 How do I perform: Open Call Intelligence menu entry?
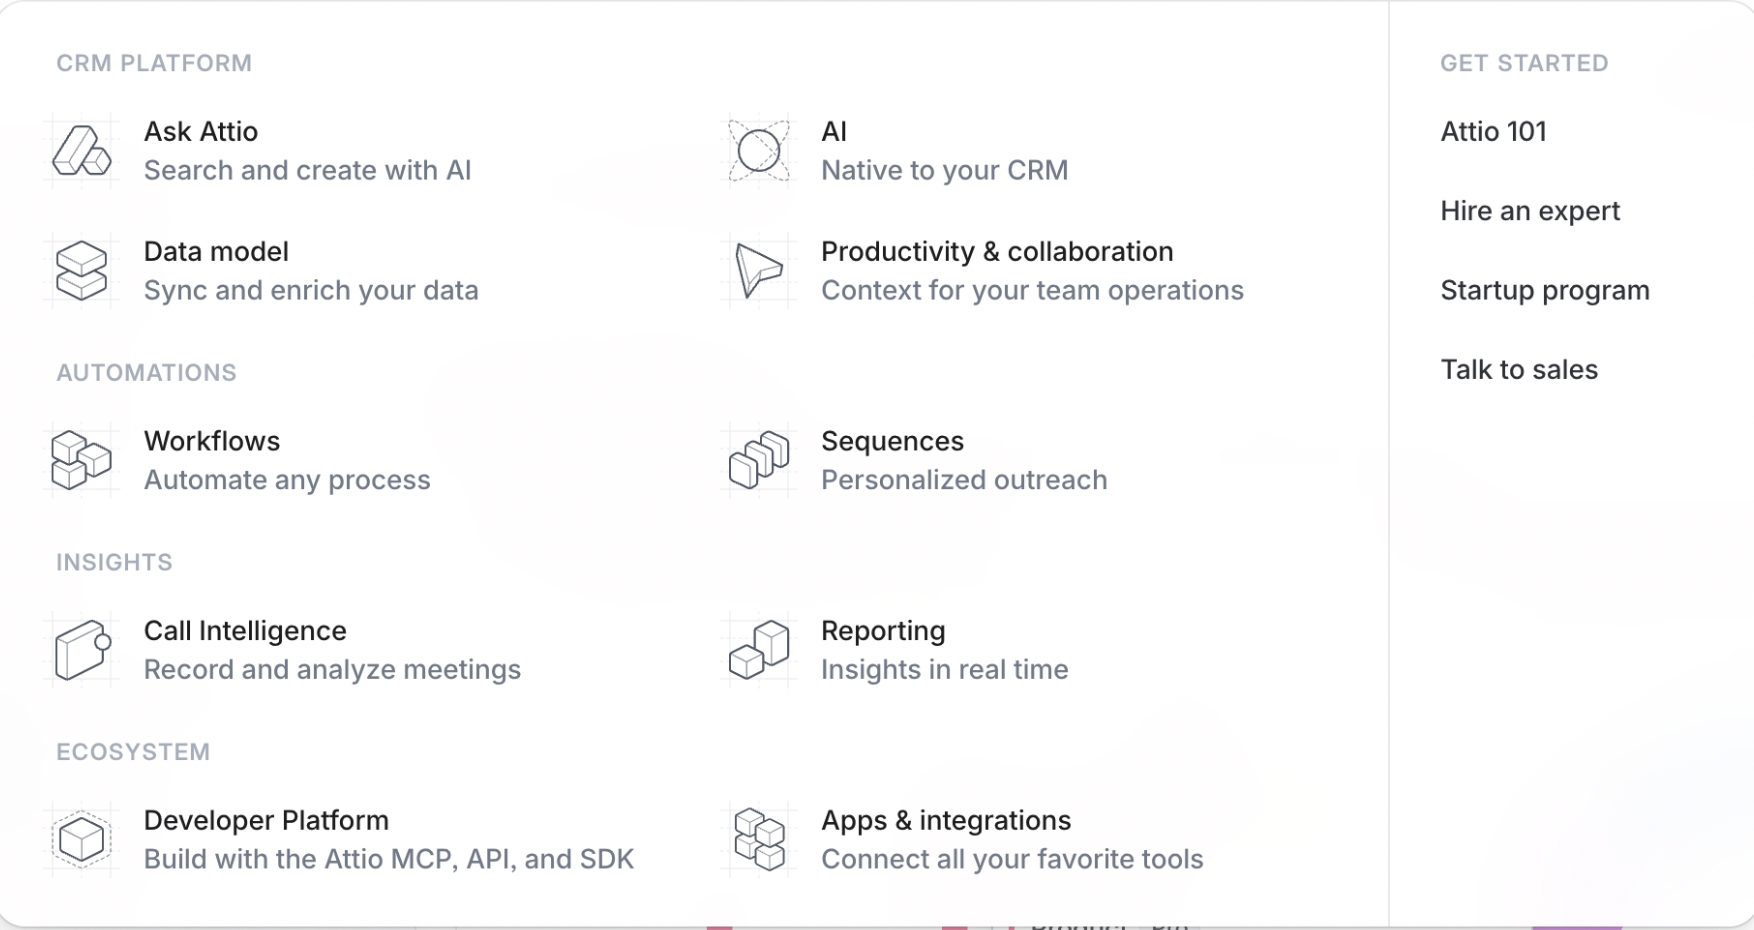point(245,631)
